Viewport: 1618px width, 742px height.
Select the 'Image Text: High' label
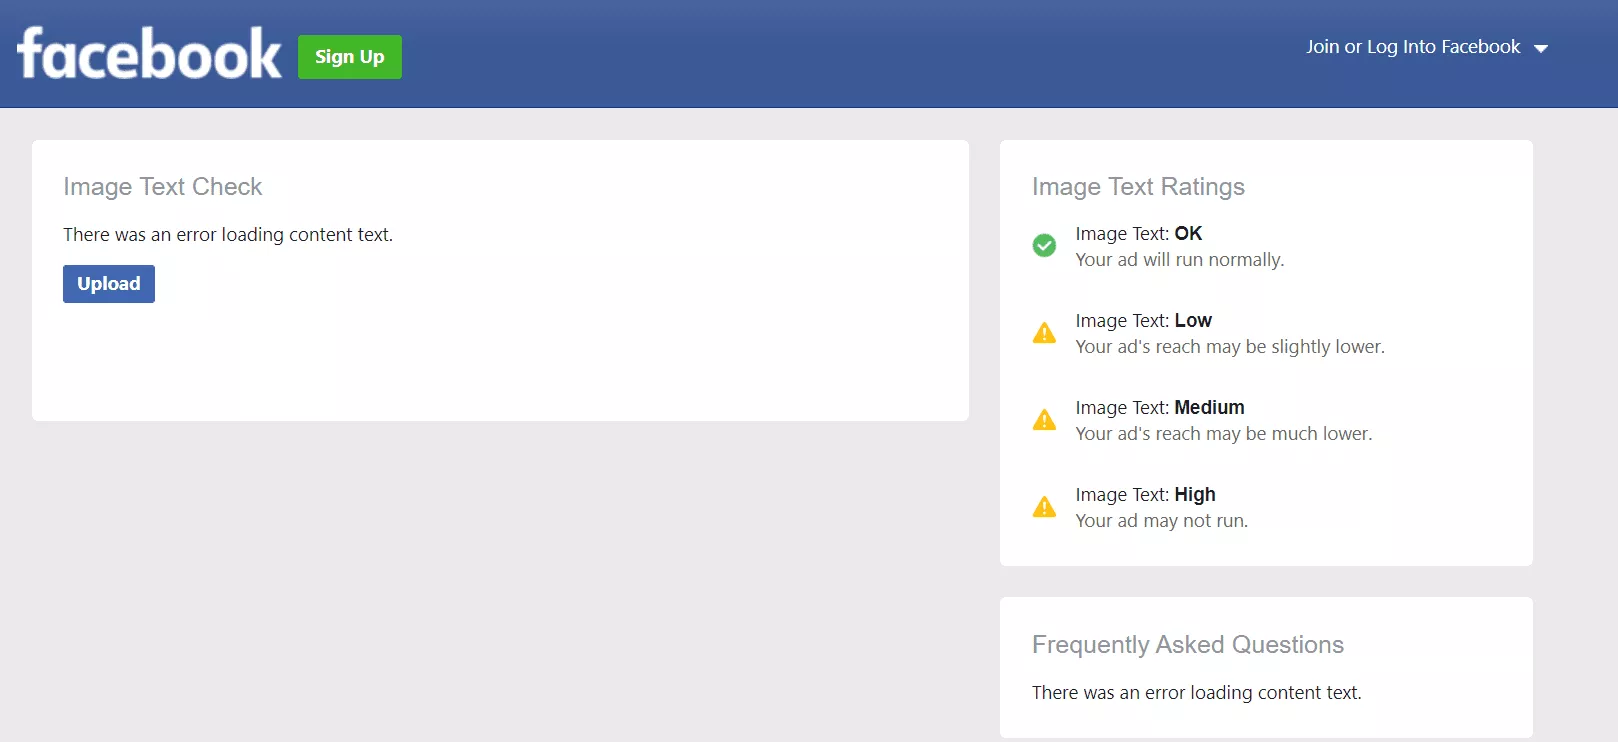[x=1145, y=495]
